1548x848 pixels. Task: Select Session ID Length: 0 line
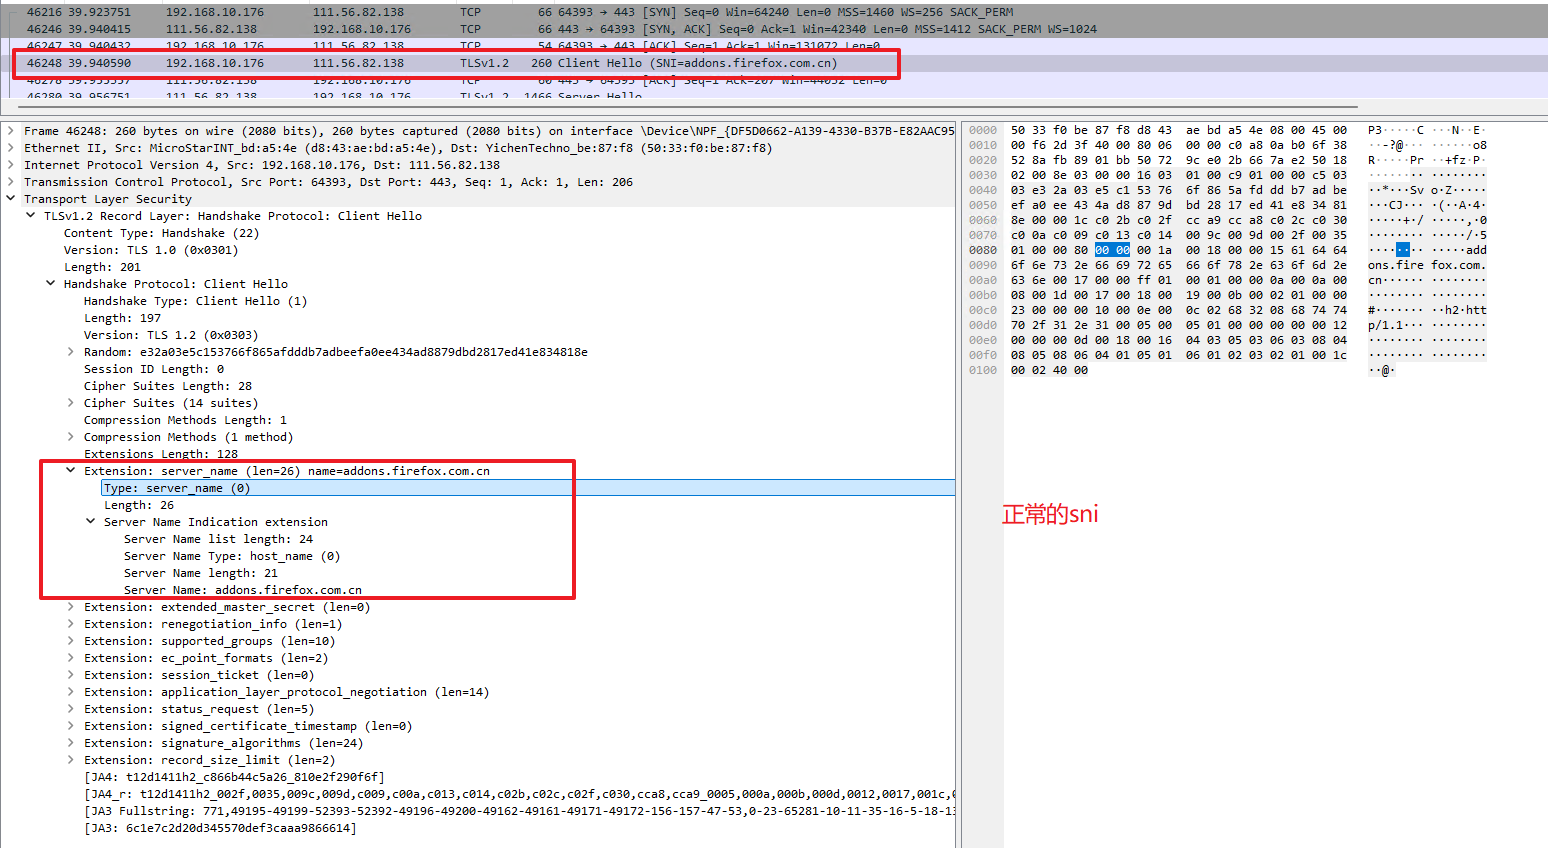click(x=154, y=369)
